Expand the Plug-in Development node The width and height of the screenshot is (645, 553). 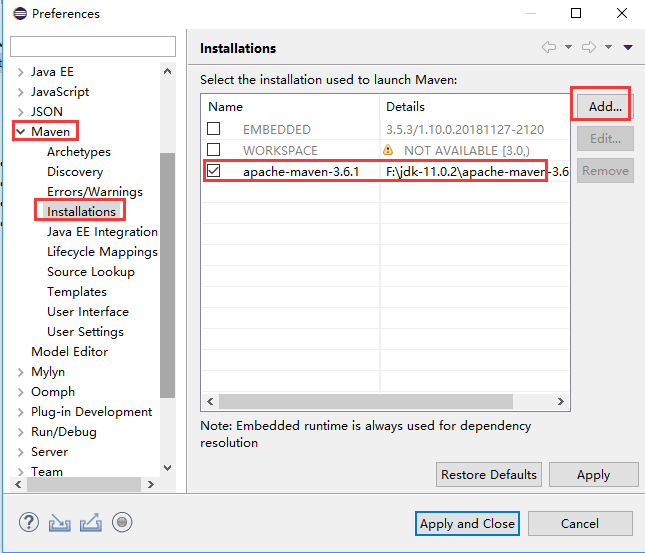[21, 412]
